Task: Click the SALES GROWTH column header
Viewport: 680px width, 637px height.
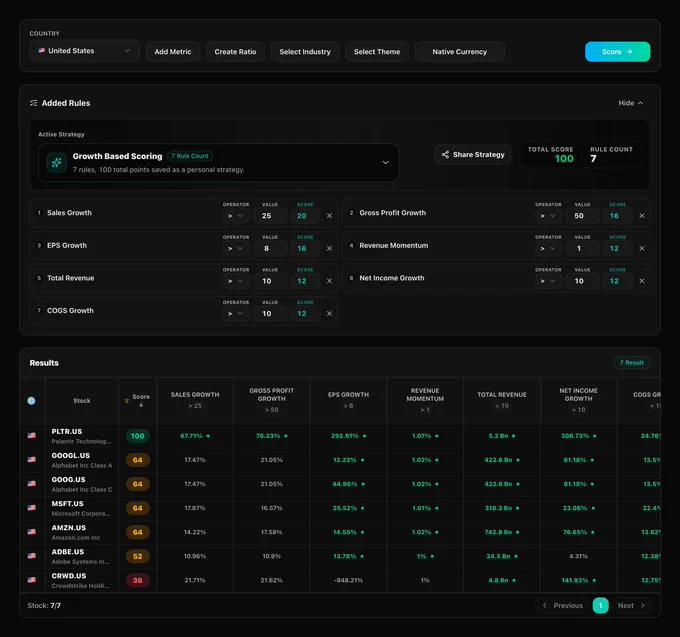Action: pyautogui.click(x=195, y=400)
